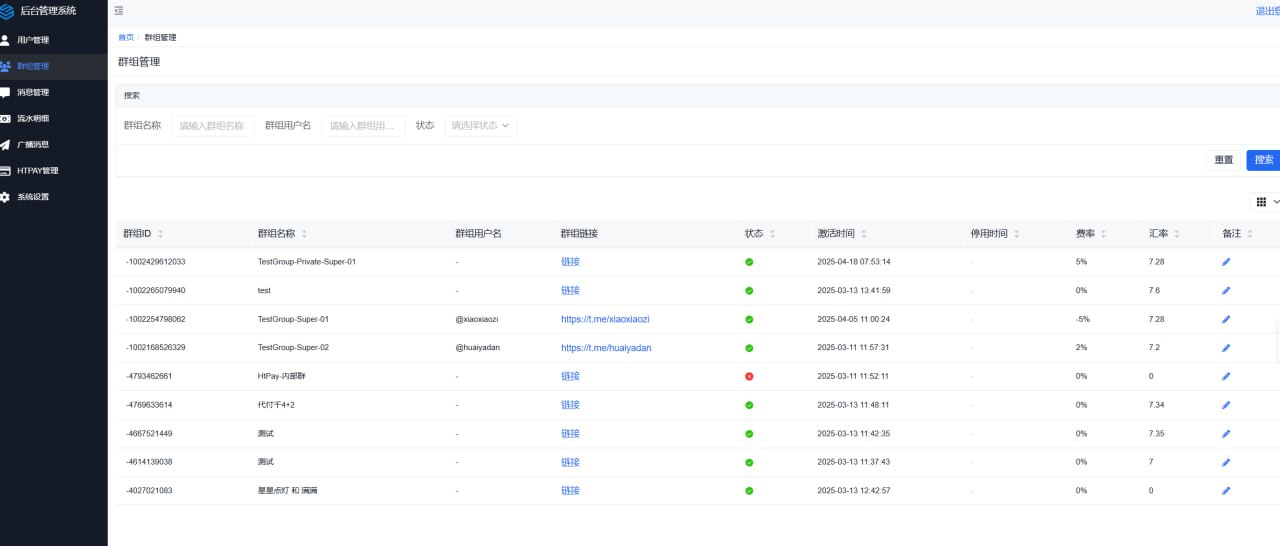Open 用户管理 in the sidebar
Screen dimensions: 1280x546
coord(33,40)
